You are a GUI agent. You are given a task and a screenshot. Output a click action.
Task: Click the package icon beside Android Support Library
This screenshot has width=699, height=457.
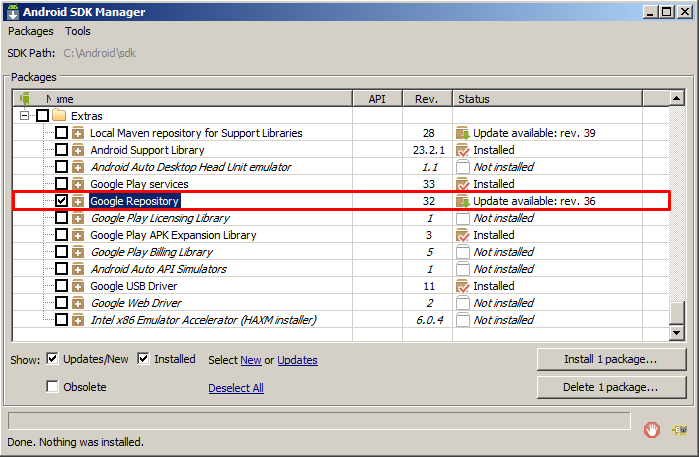tap(78, 150)
